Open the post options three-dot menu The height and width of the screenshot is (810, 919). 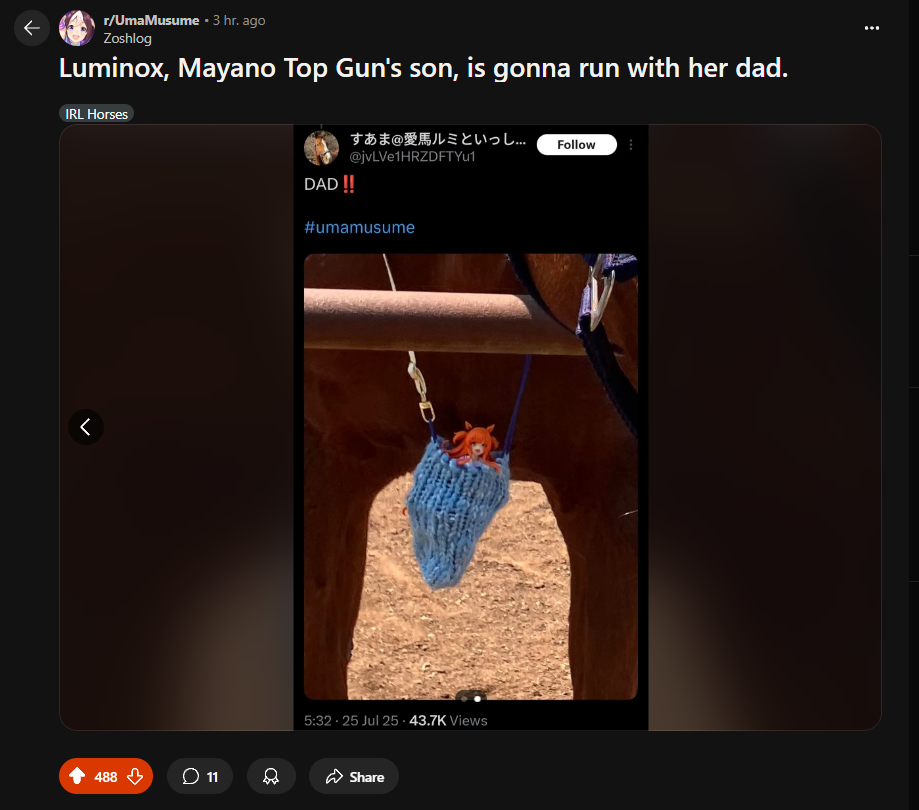tap(872, 28)
